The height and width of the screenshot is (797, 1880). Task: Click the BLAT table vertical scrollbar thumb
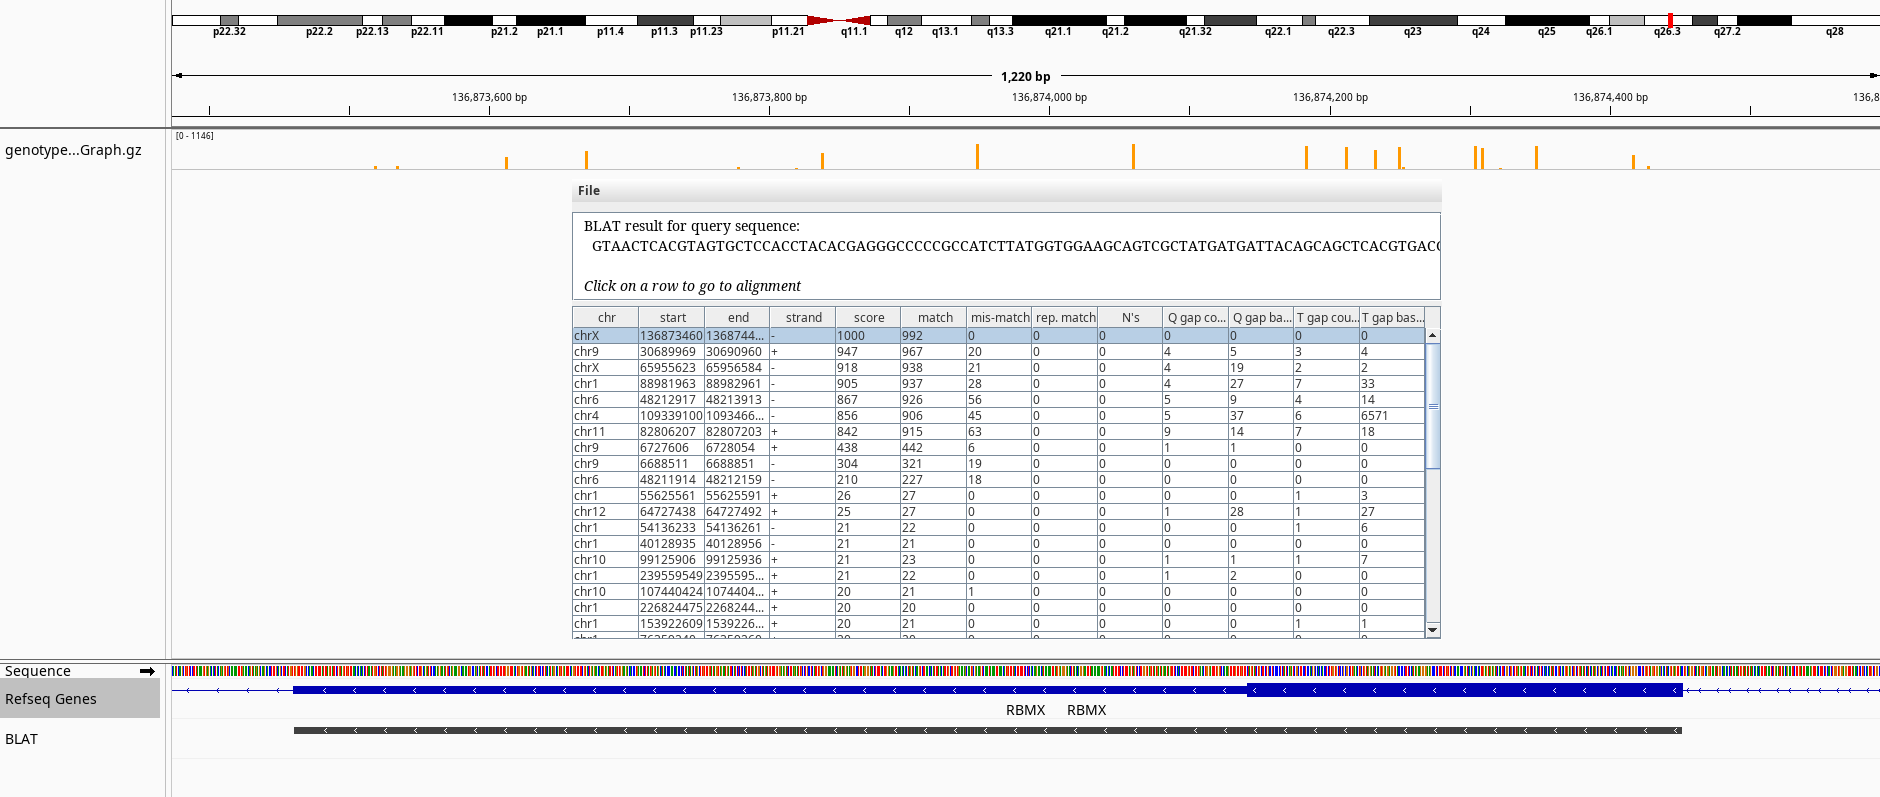1433,406
